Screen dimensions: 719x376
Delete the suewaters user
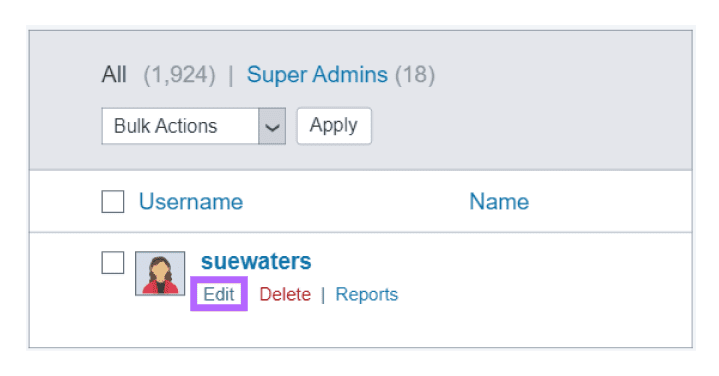click(x=285, y=294)
